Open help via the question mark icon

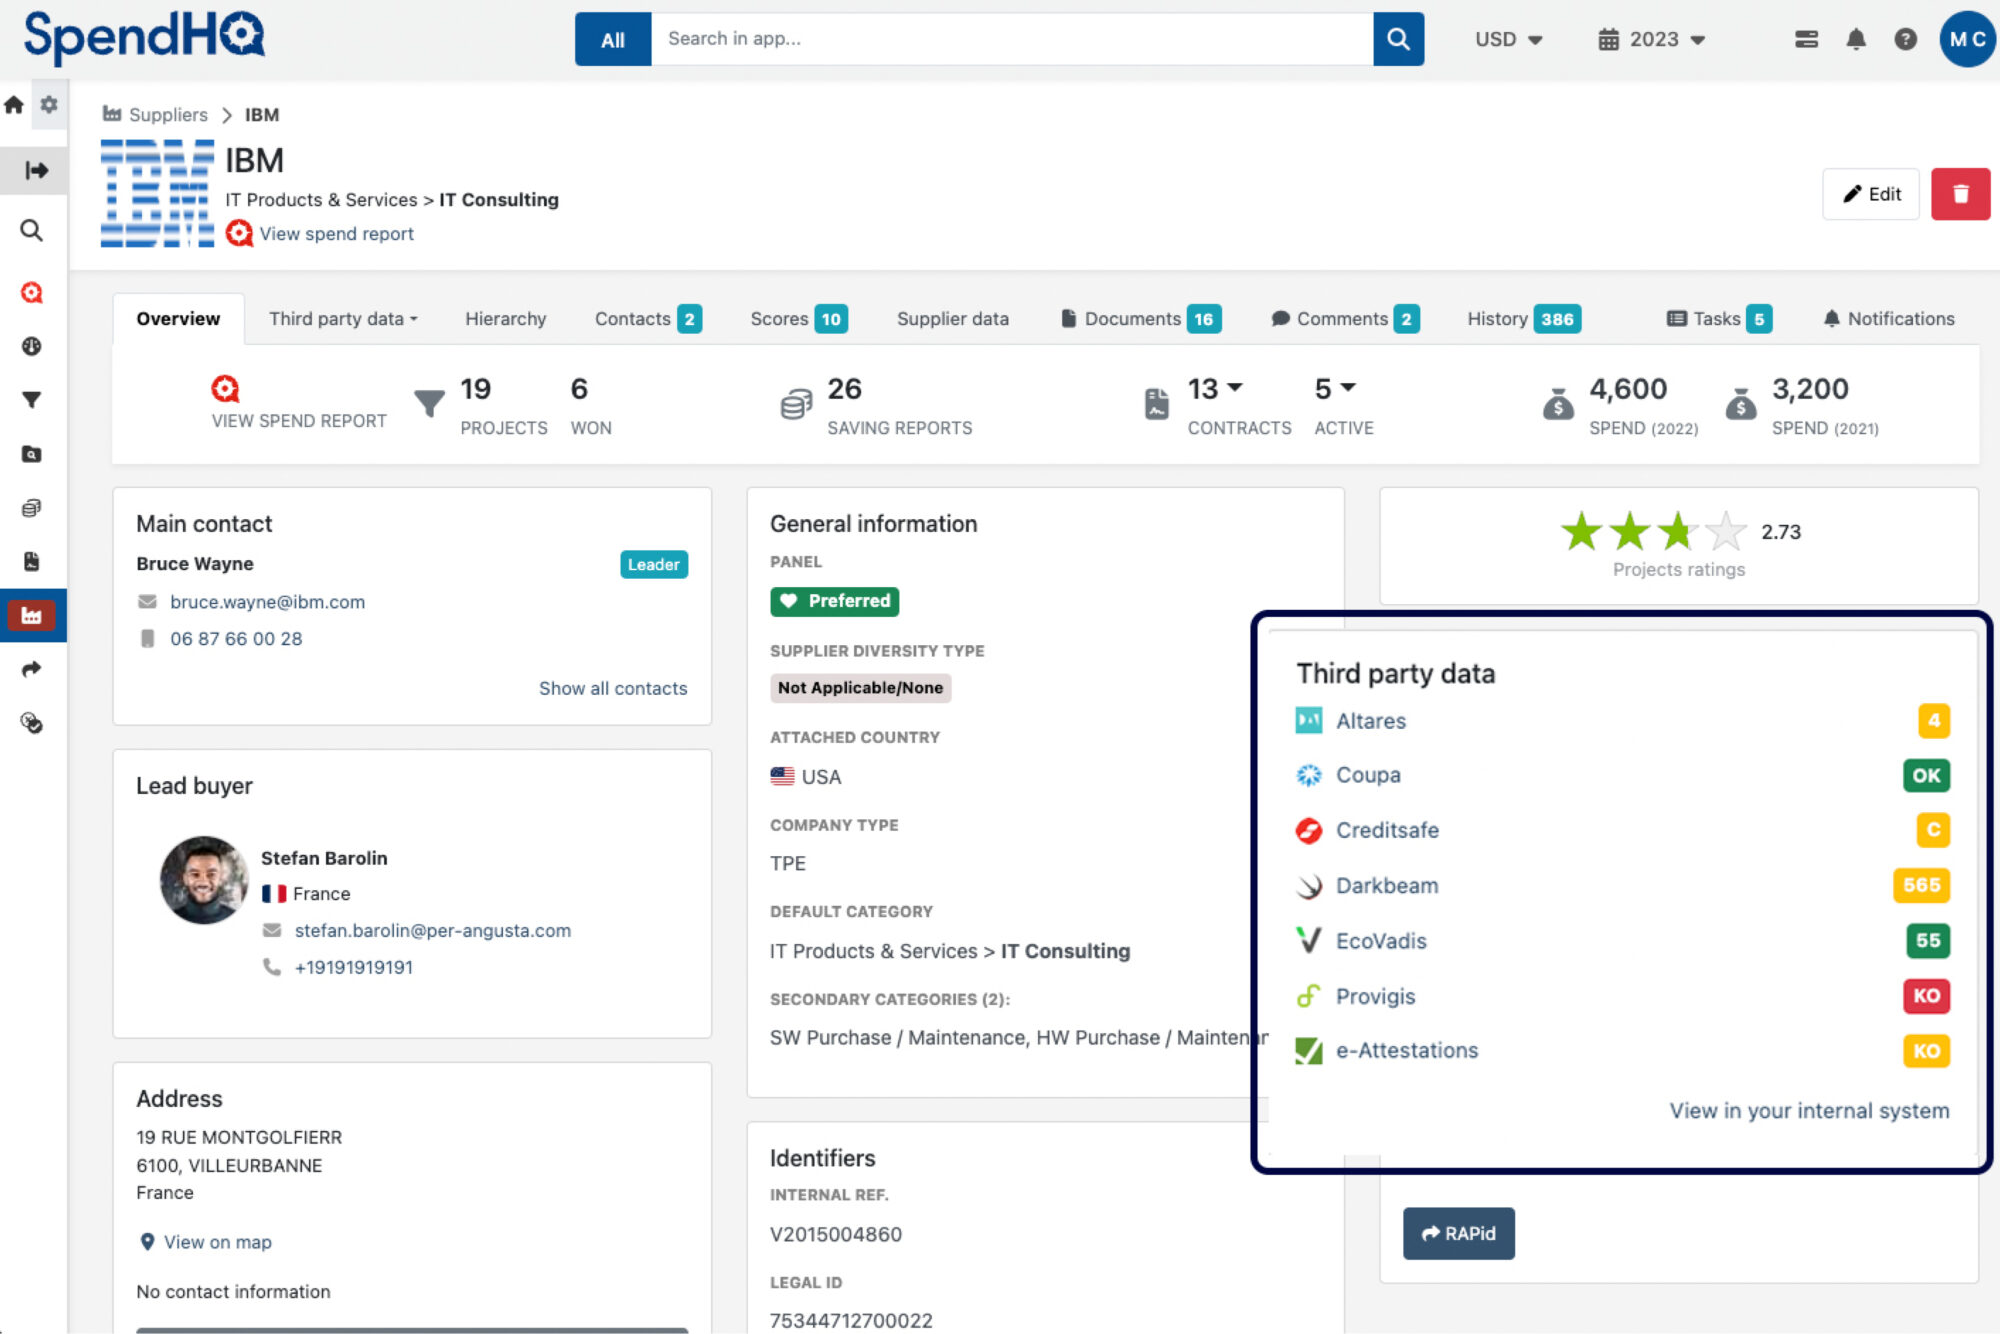point(1906,39)
